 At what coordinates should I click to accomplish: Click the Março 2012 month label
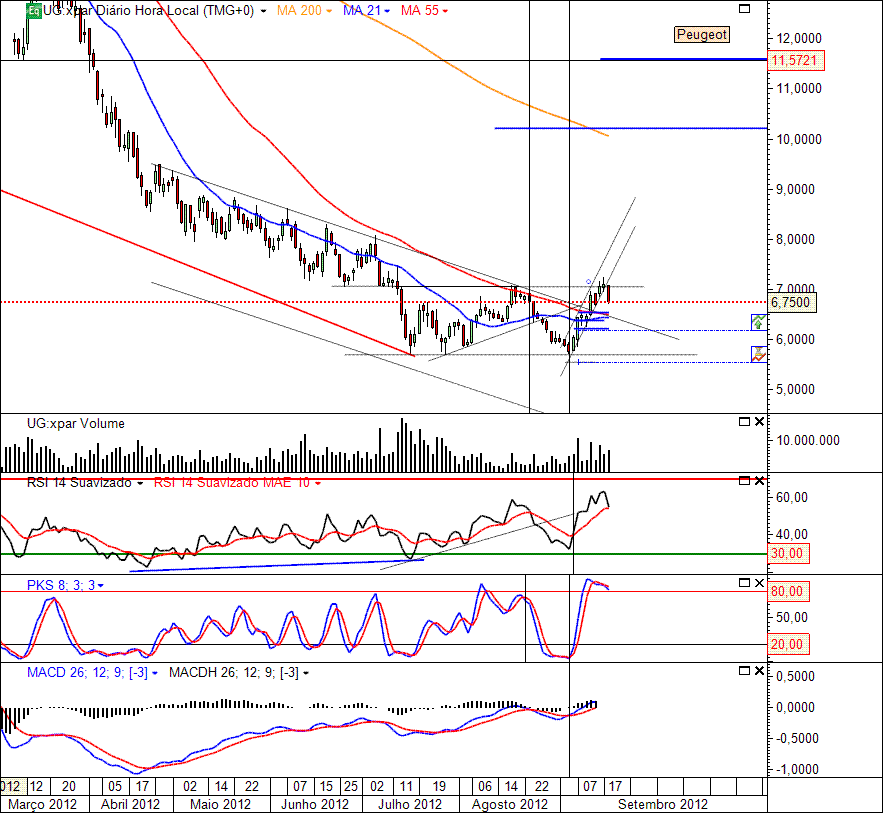(x=42, y=804)
